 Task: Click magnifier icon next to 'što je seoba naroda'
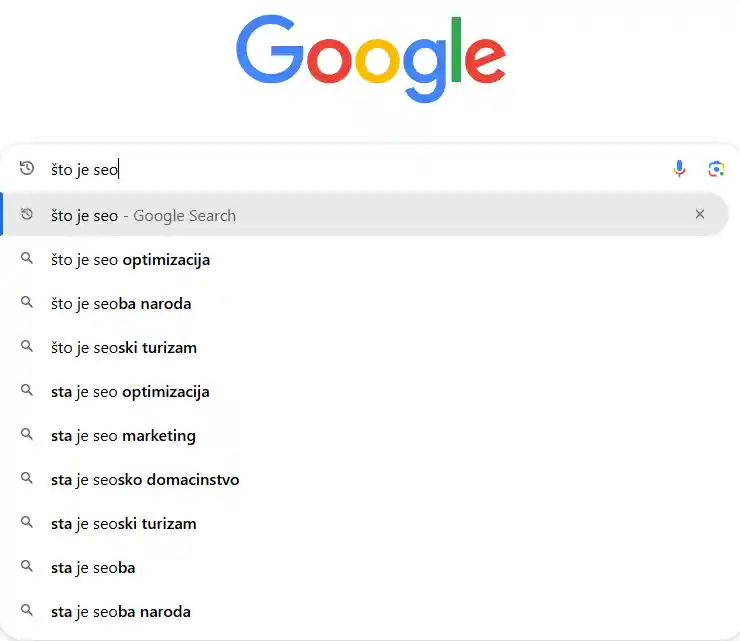[27, 303]
